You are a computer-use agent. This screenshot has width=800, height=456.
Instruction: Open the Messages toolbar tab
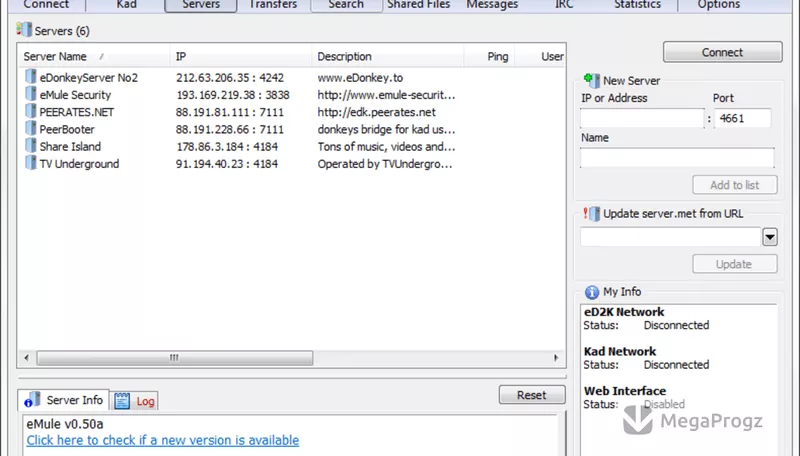pyautogui.click(x=492, y=5)
